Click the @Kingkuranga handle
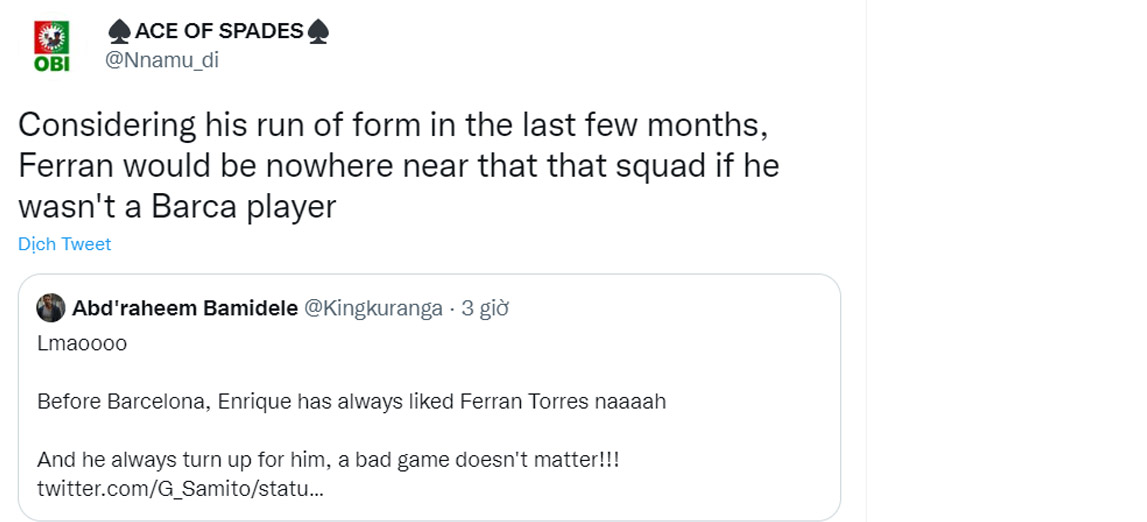The width and height of the screenshot is (1147, 522). coord(373,308)
